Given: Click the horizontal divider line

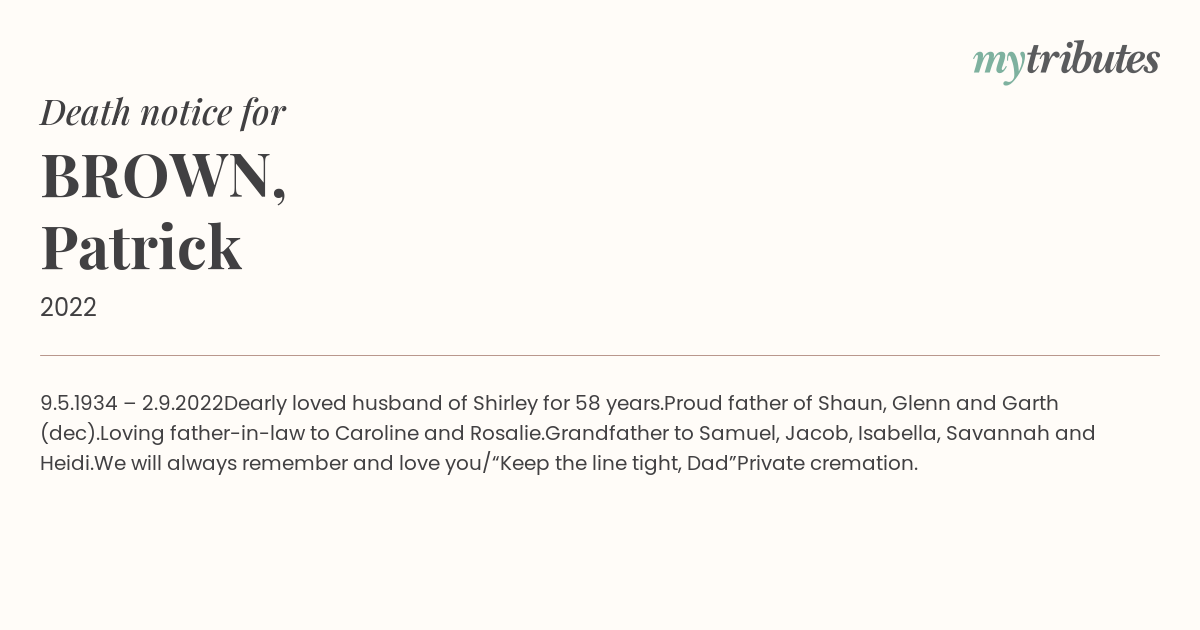Looking at the screenshot, I should [600, 355].
